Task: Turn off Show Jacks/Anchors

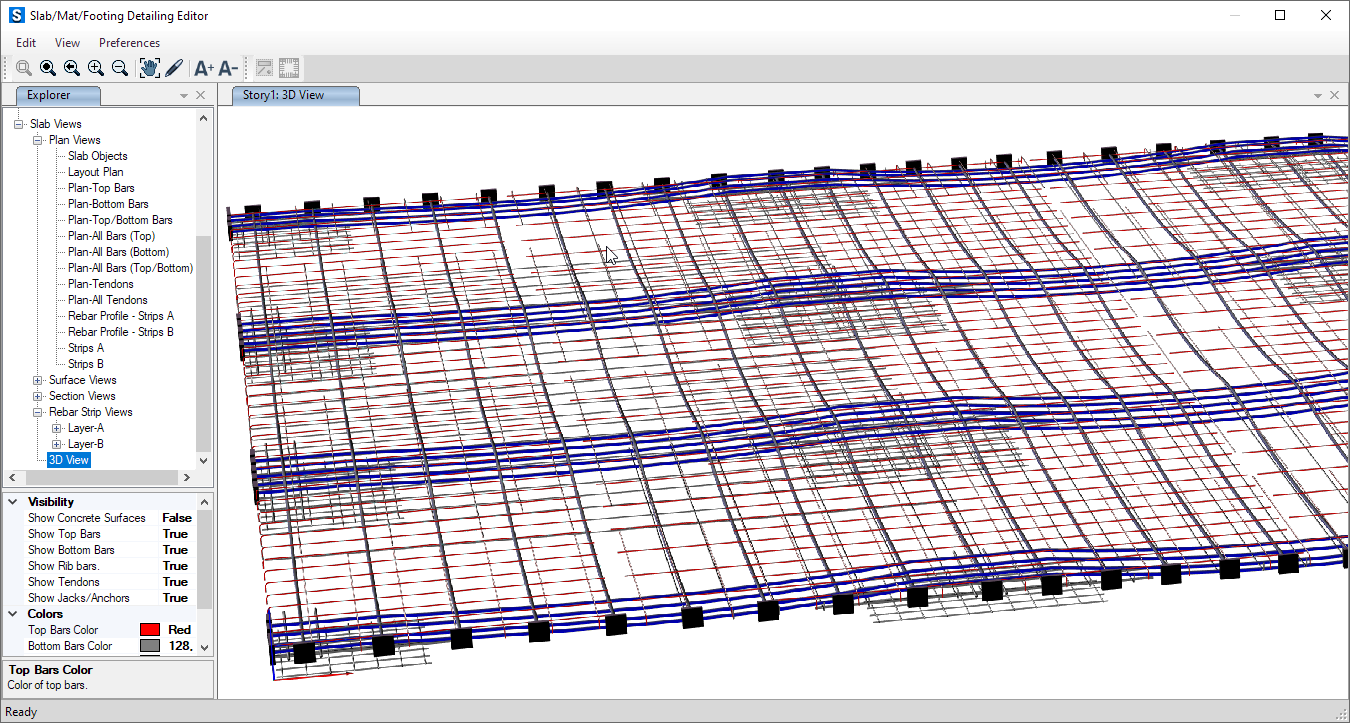Action: 176,597
